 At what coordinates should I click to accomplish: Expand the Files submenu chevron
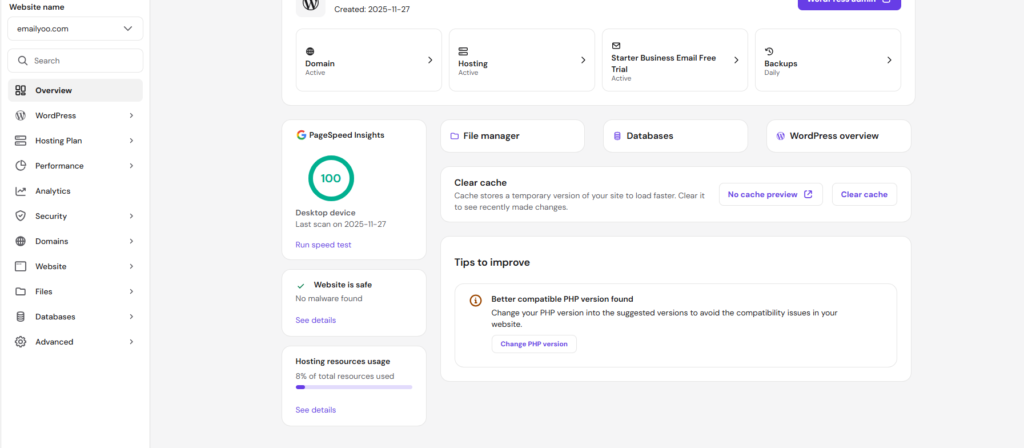[x=131, y=292]
